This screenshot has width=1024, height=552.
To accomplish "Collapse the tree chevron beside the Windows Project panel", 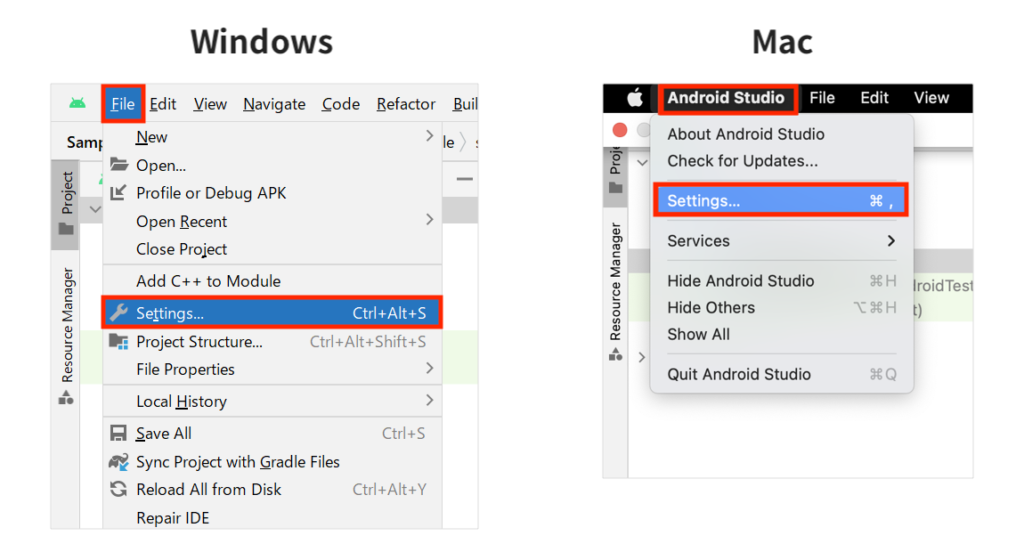I will 95,210.
